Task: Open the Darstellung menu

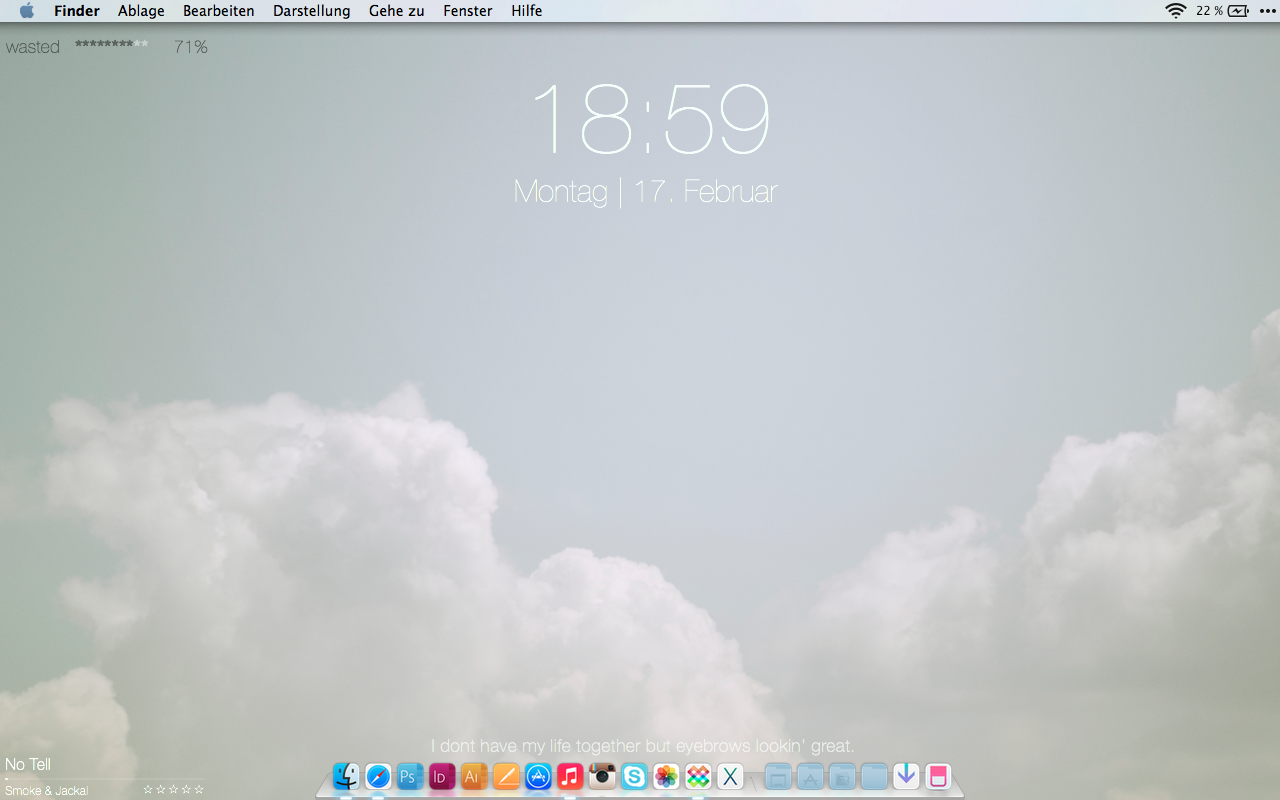Action: 312,11
